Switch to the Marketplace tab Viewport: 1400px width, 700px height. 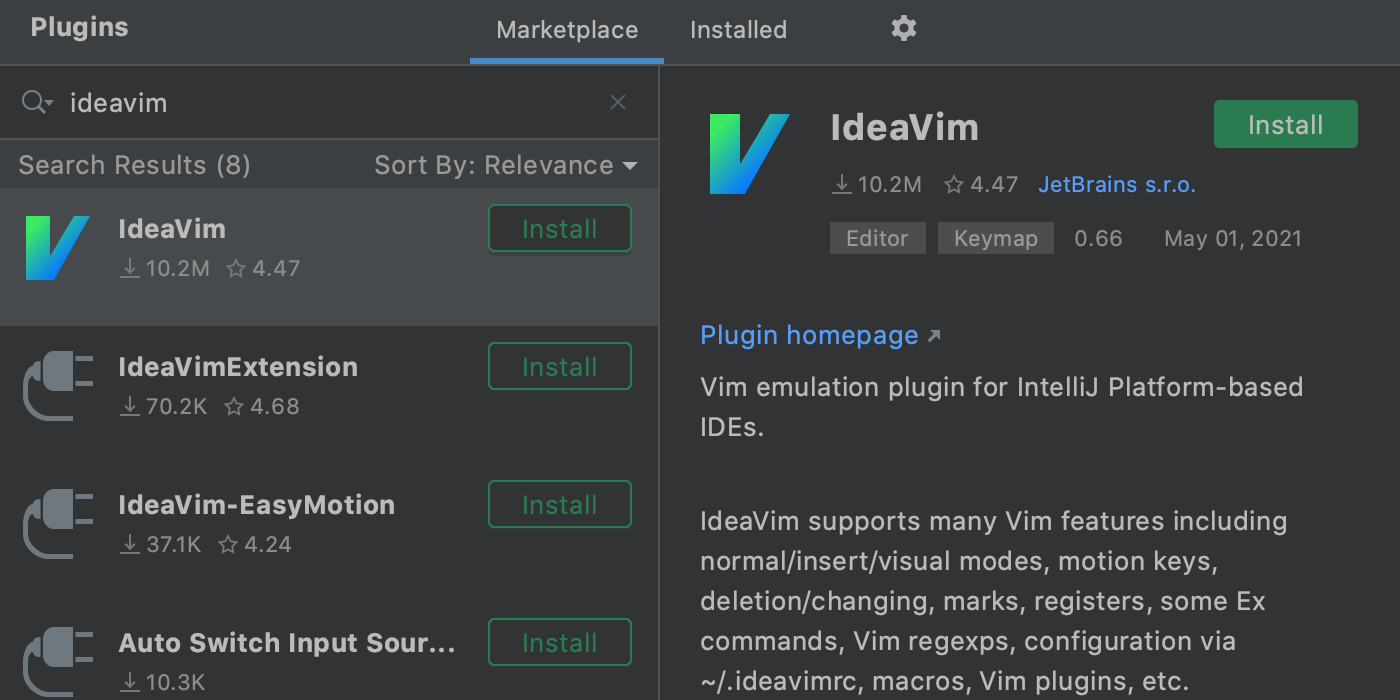567,30
